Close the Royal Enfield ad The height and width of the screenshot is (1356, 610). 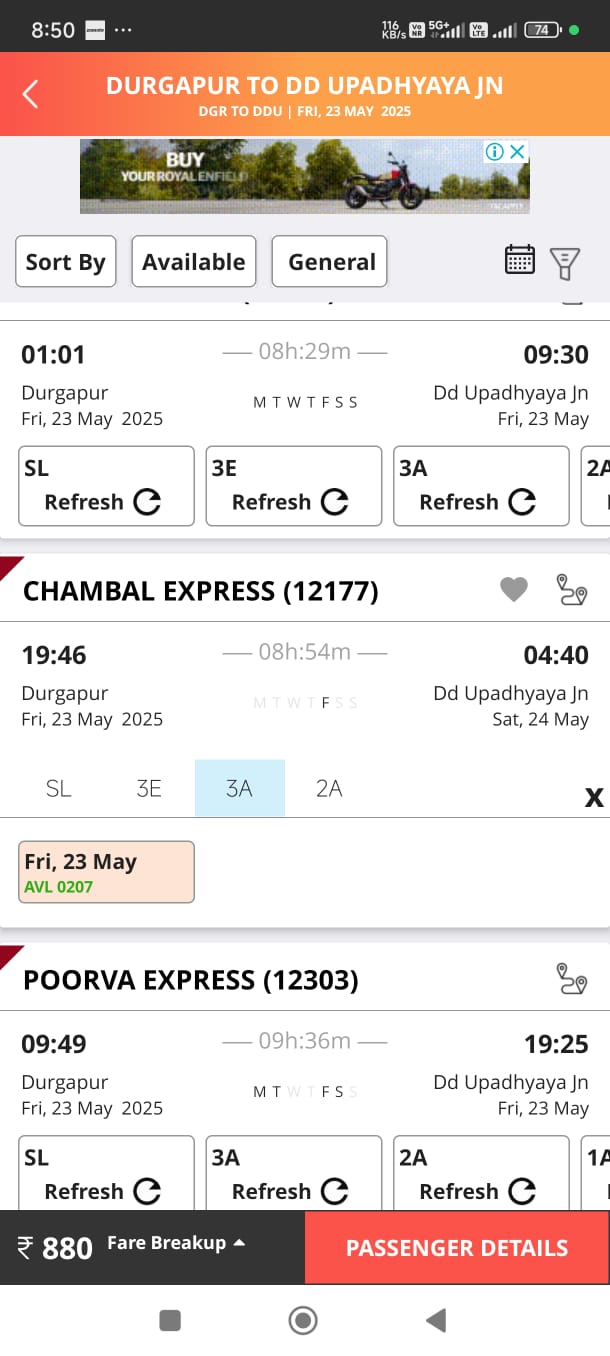[517, 152]
